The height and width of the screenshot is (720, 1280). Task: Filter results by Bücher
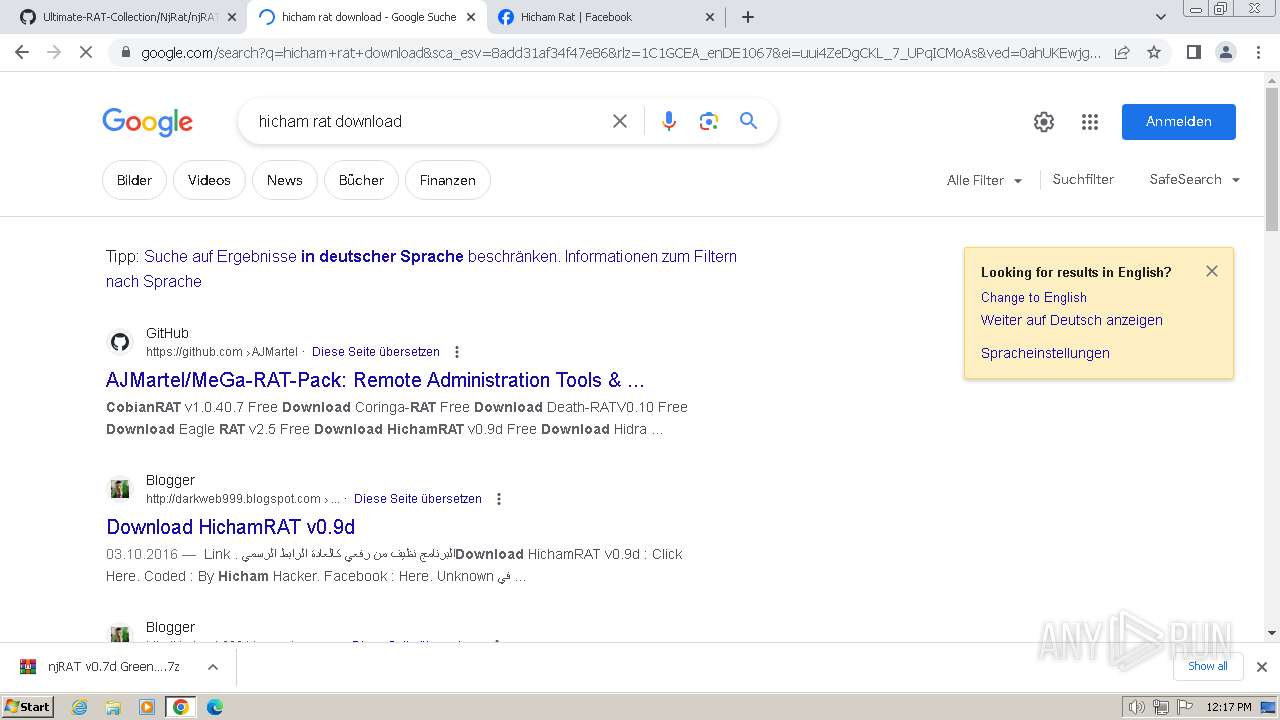click(361, 180)
